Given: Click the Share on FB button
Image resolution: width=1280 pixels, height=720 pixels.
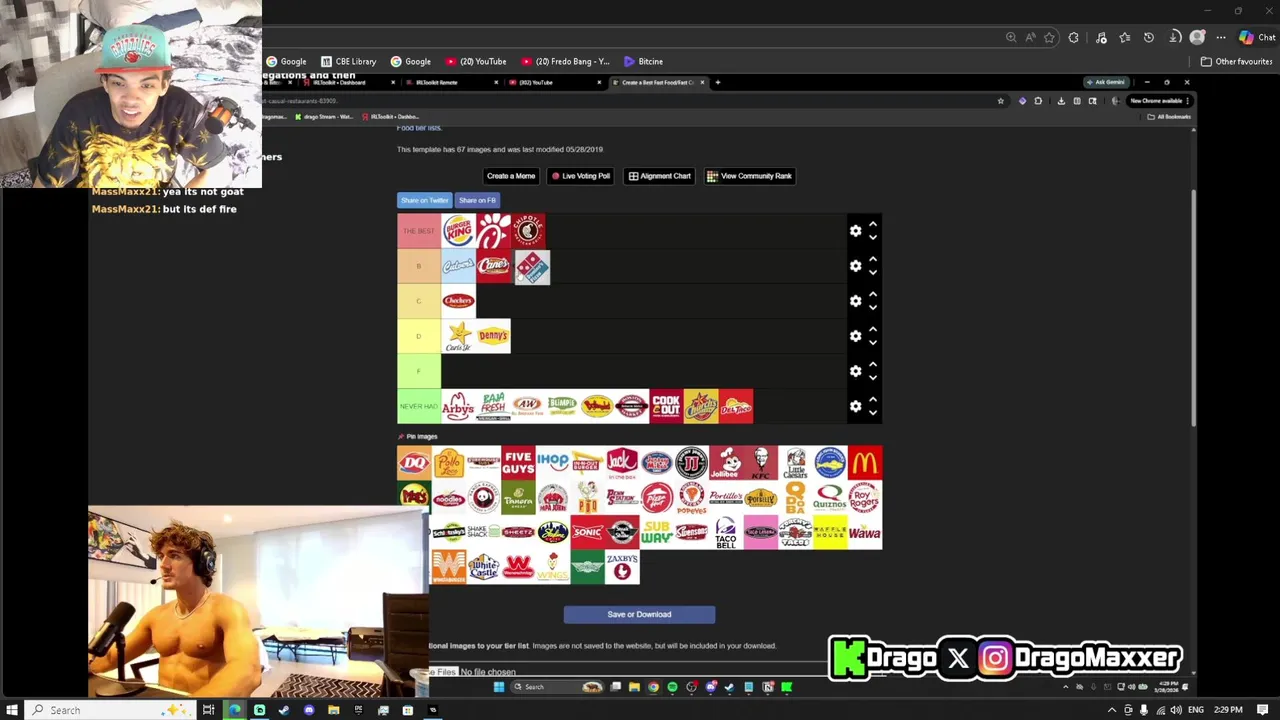Looking at the screenshot, I should [477, 200].
